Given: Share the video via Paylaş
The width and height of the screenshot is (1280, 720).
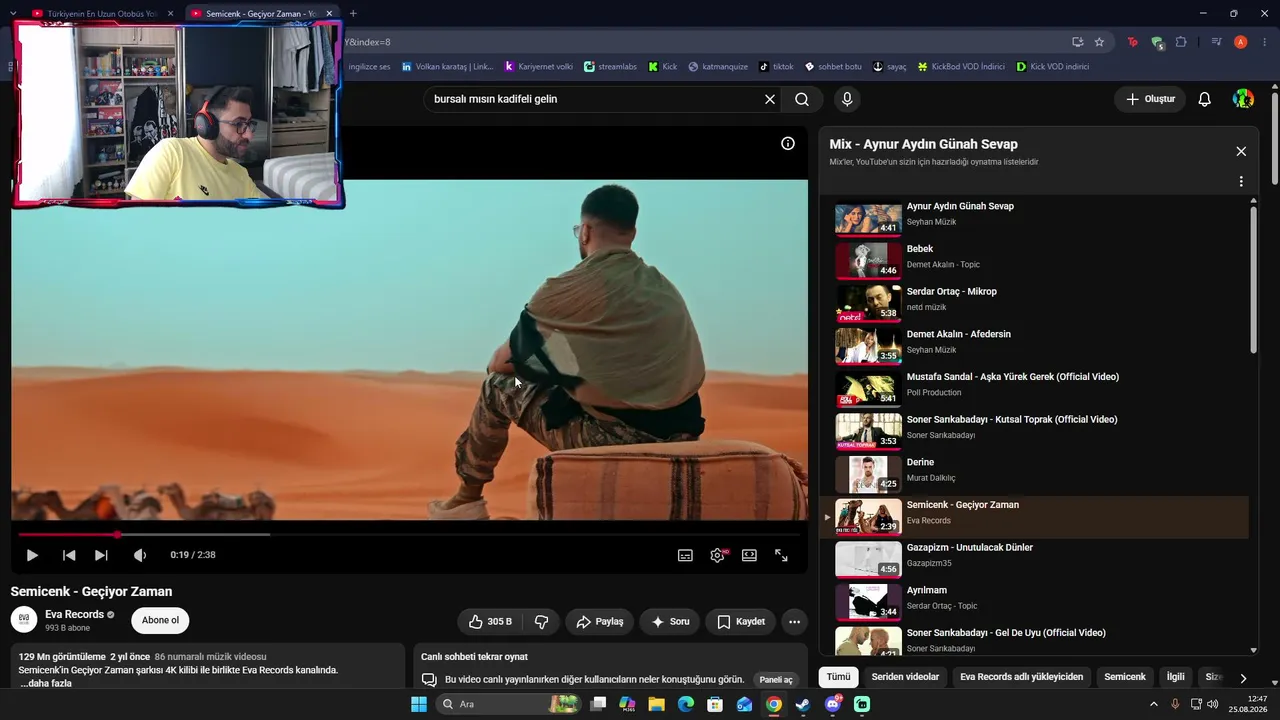Looking at the screenshot, I should click(x=600, y=622).
